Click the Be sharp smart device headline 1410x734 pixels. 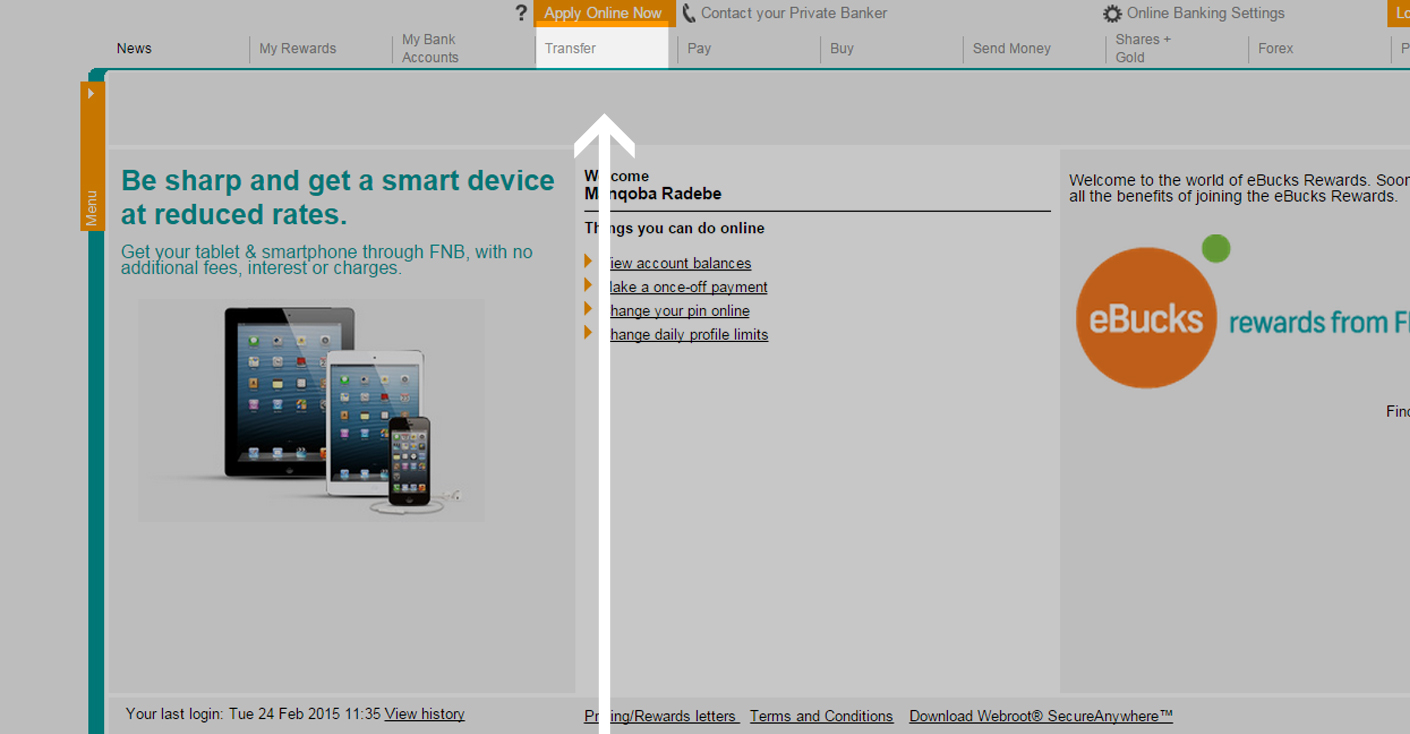(x=337, y=197)
